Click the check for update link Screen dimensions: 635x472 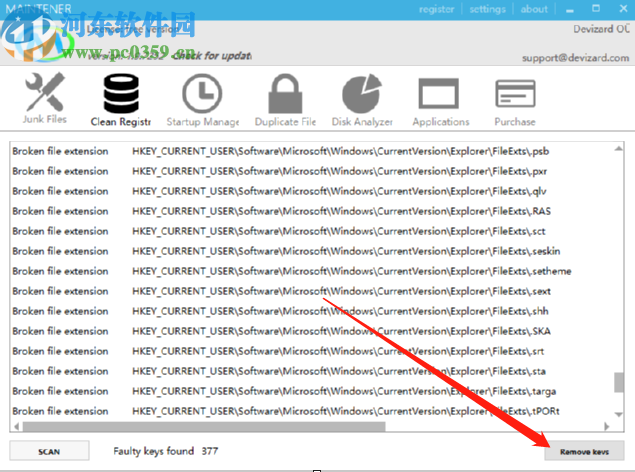[213, 55]
